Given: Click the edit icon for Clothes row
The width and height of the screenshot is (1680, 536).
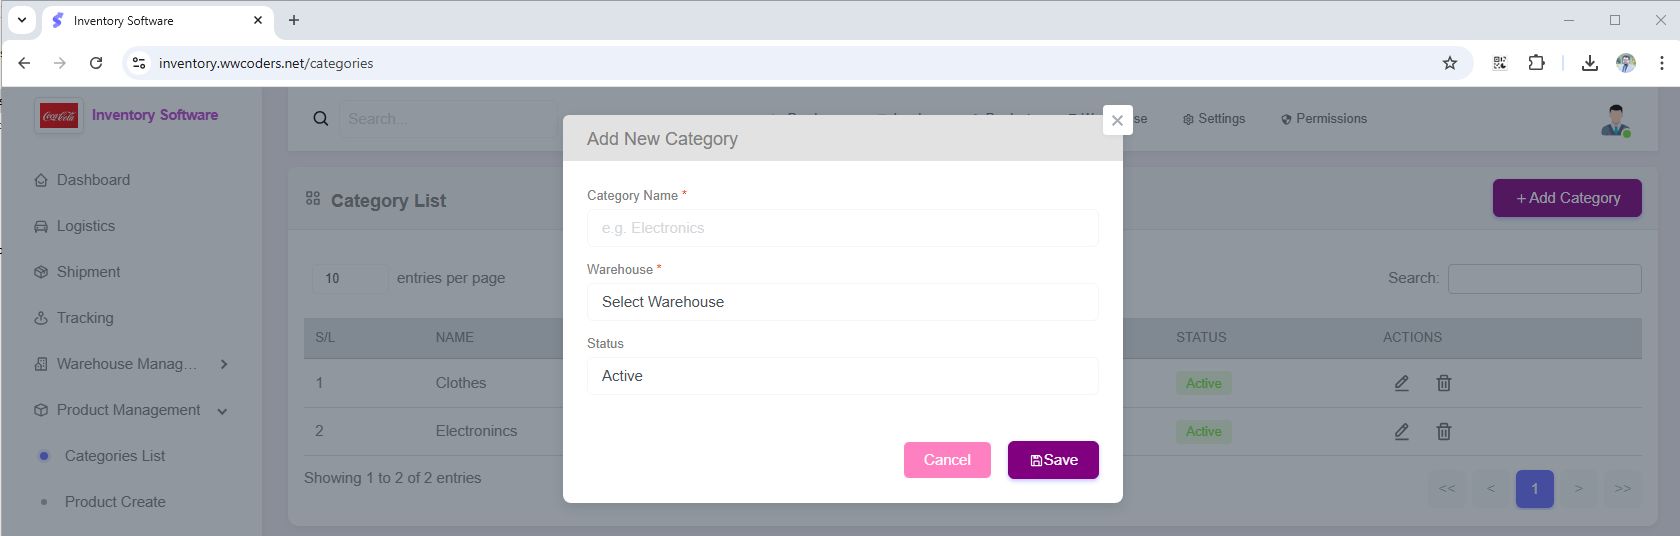Looking at the screenshot, I should pyautogui.click(x=1402, y=383).
